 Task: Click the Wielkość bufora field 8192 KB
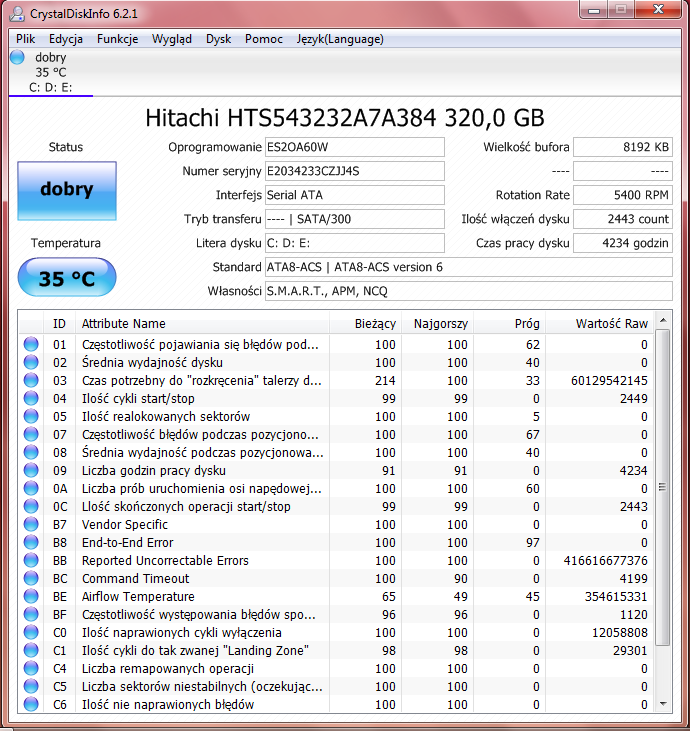click(623, 147)
